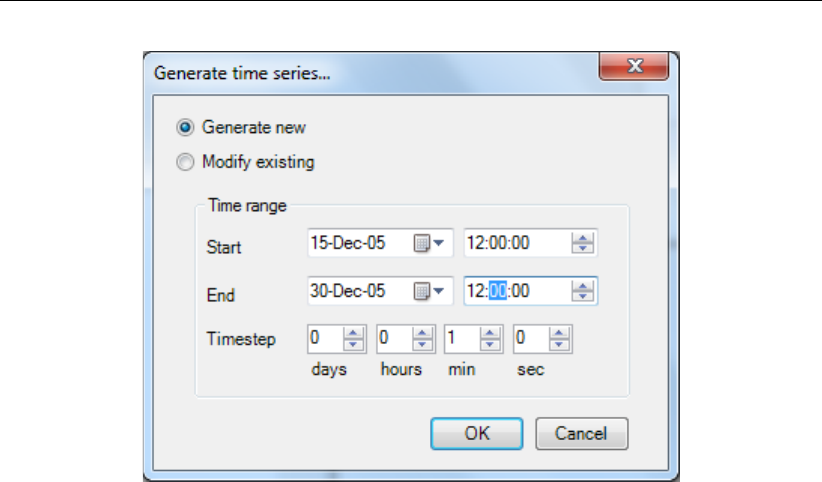Decrease the End time spinner
The image size is (822, 482).
point(585,296)
